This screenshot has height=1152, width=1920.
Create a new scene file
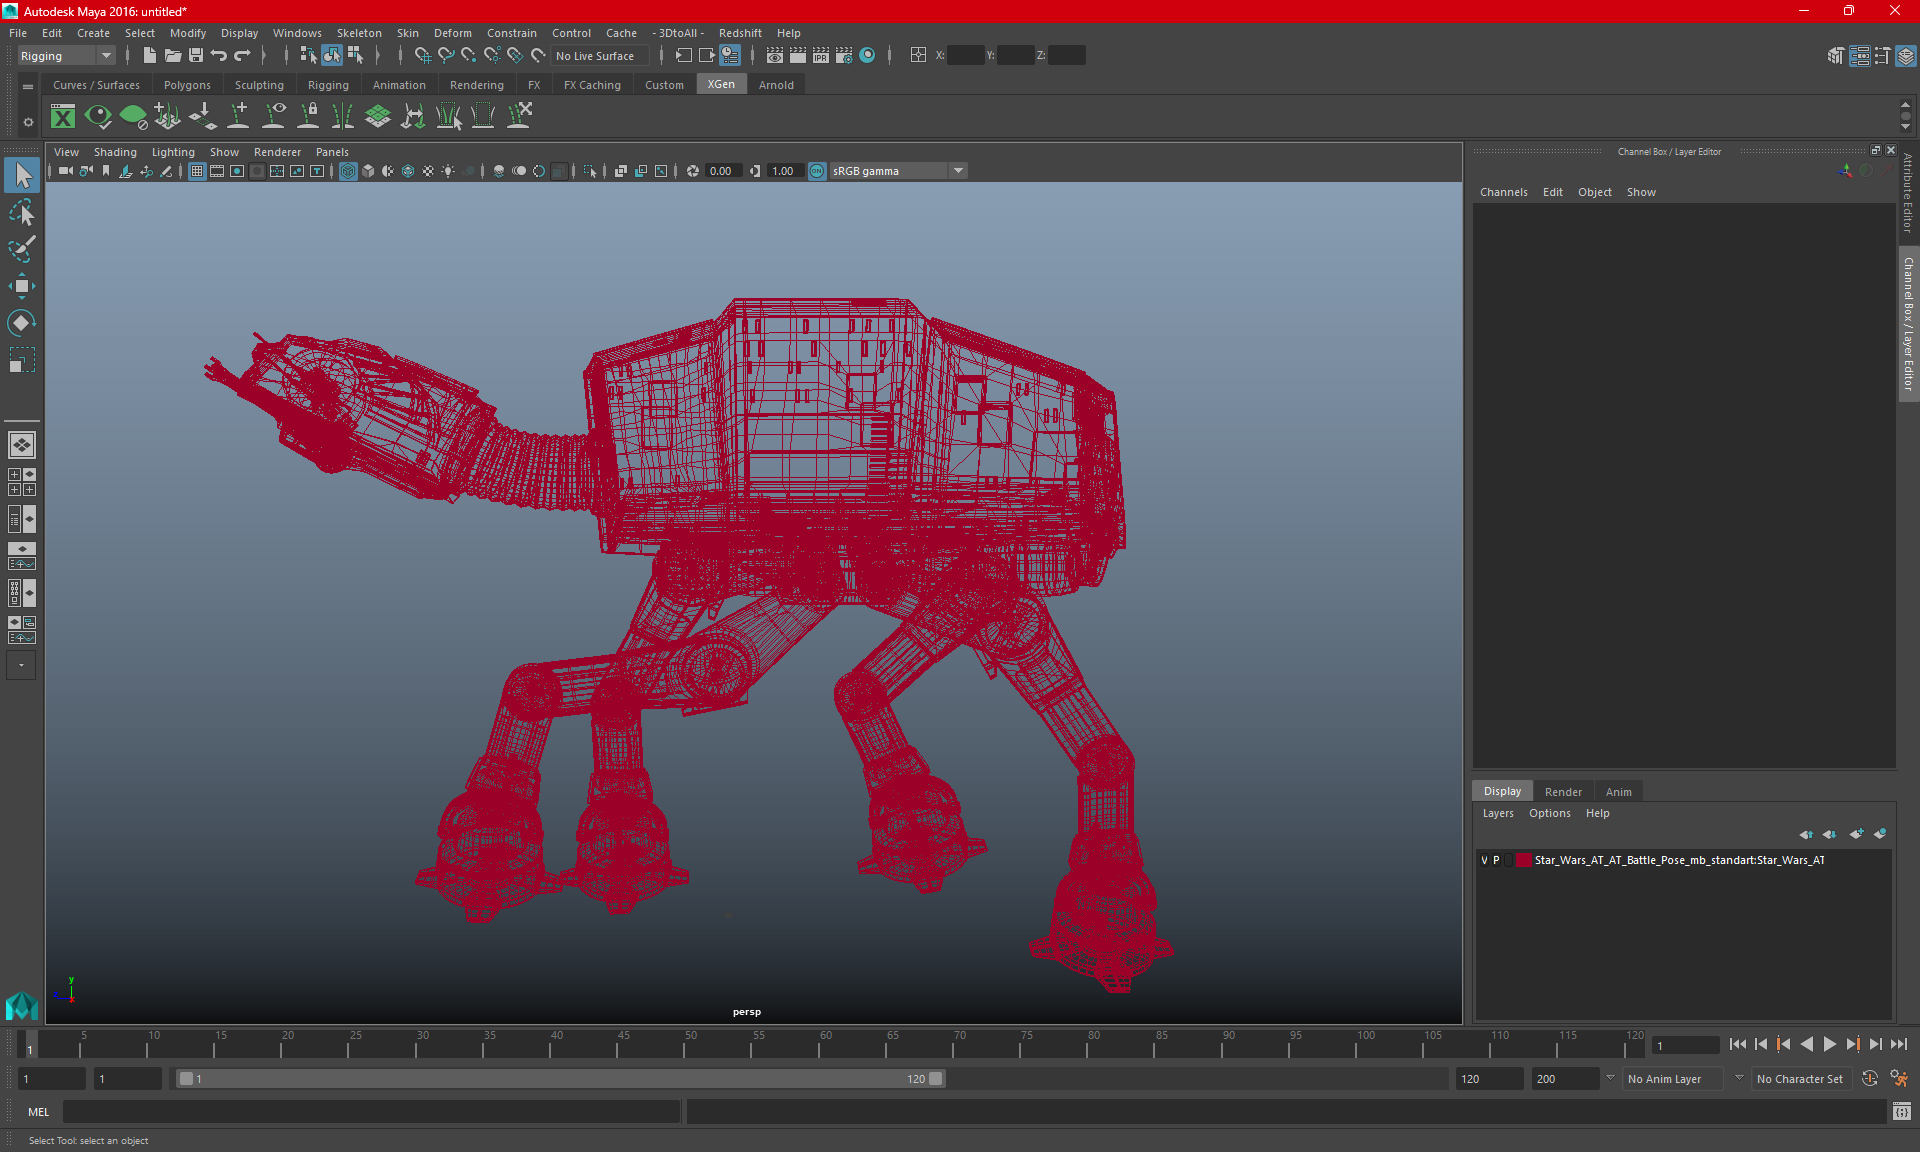click(x=149, y=56)
